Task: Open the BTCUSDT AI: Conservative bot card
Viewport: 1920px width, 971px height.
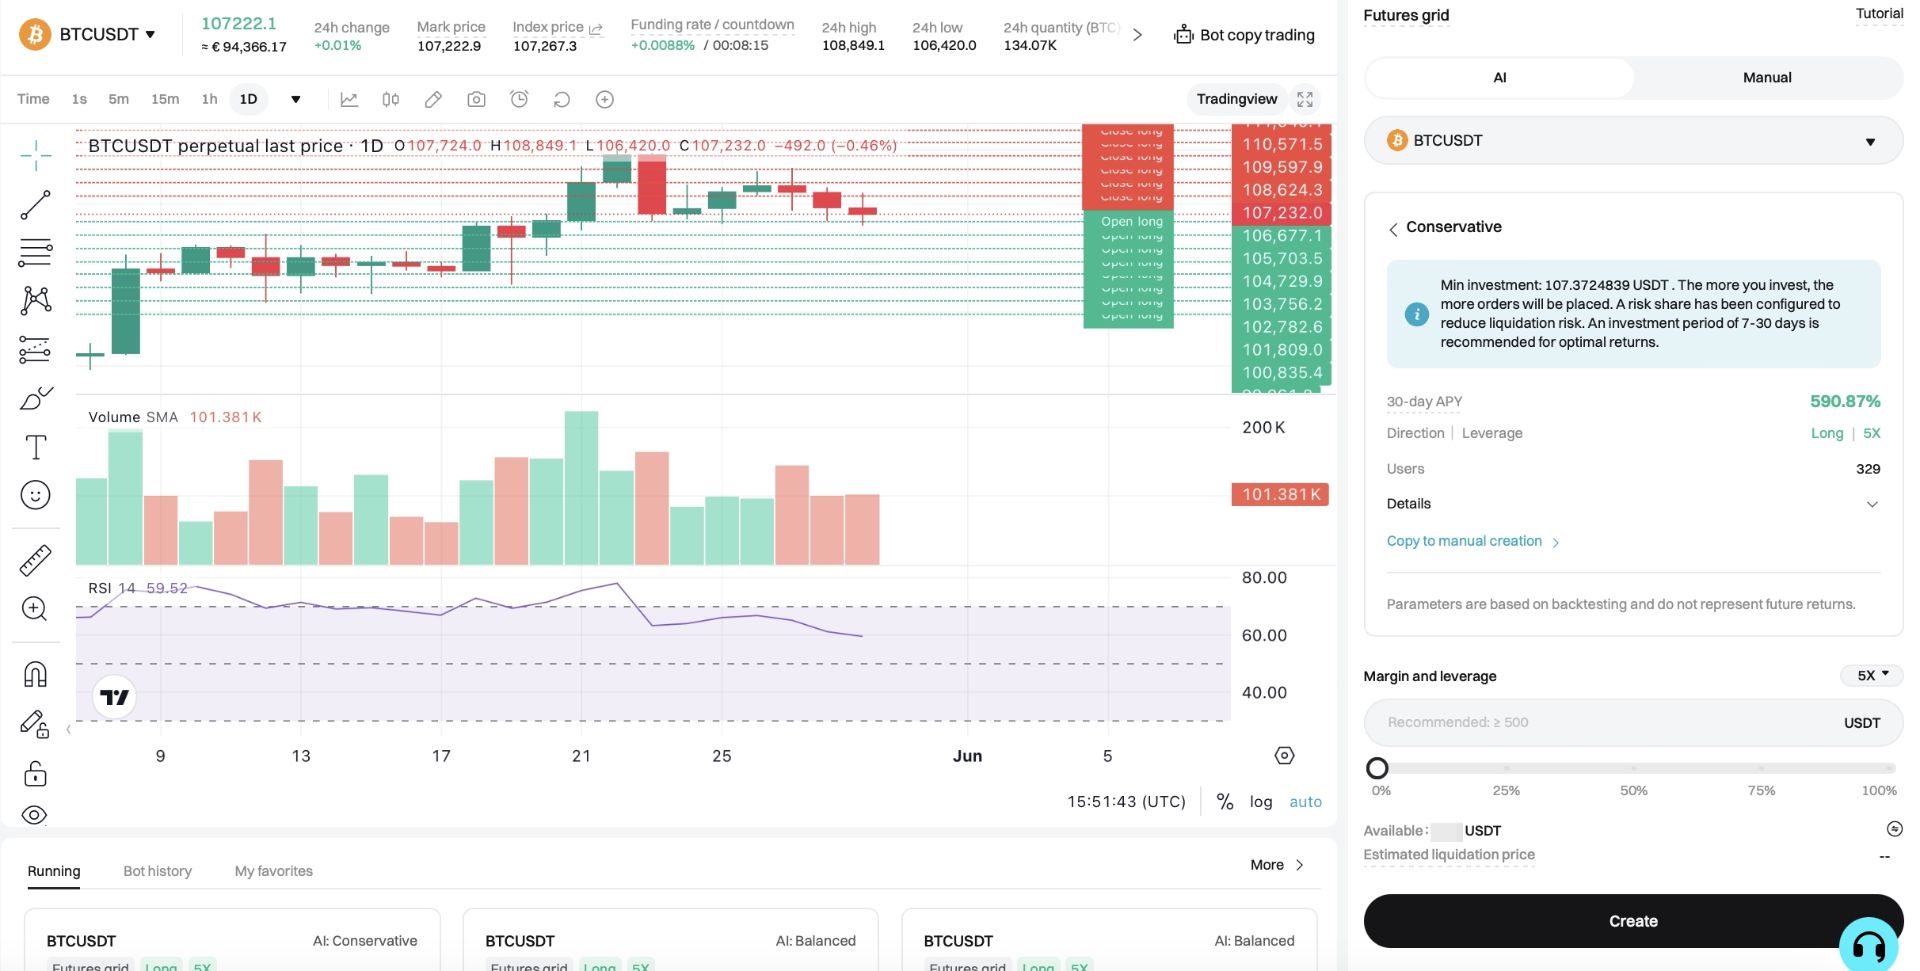Action: tap(232, 940)
